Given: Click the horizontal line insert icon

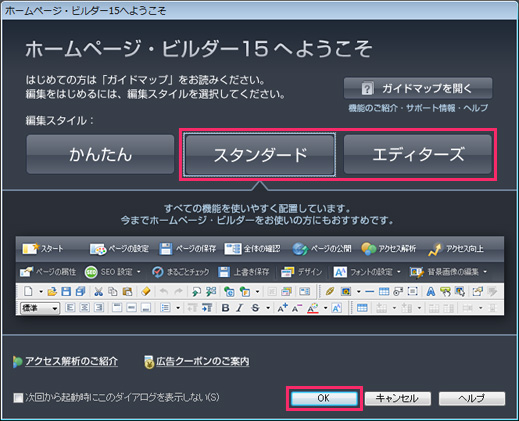Looking at the screenshot, I should click(369, 292).
